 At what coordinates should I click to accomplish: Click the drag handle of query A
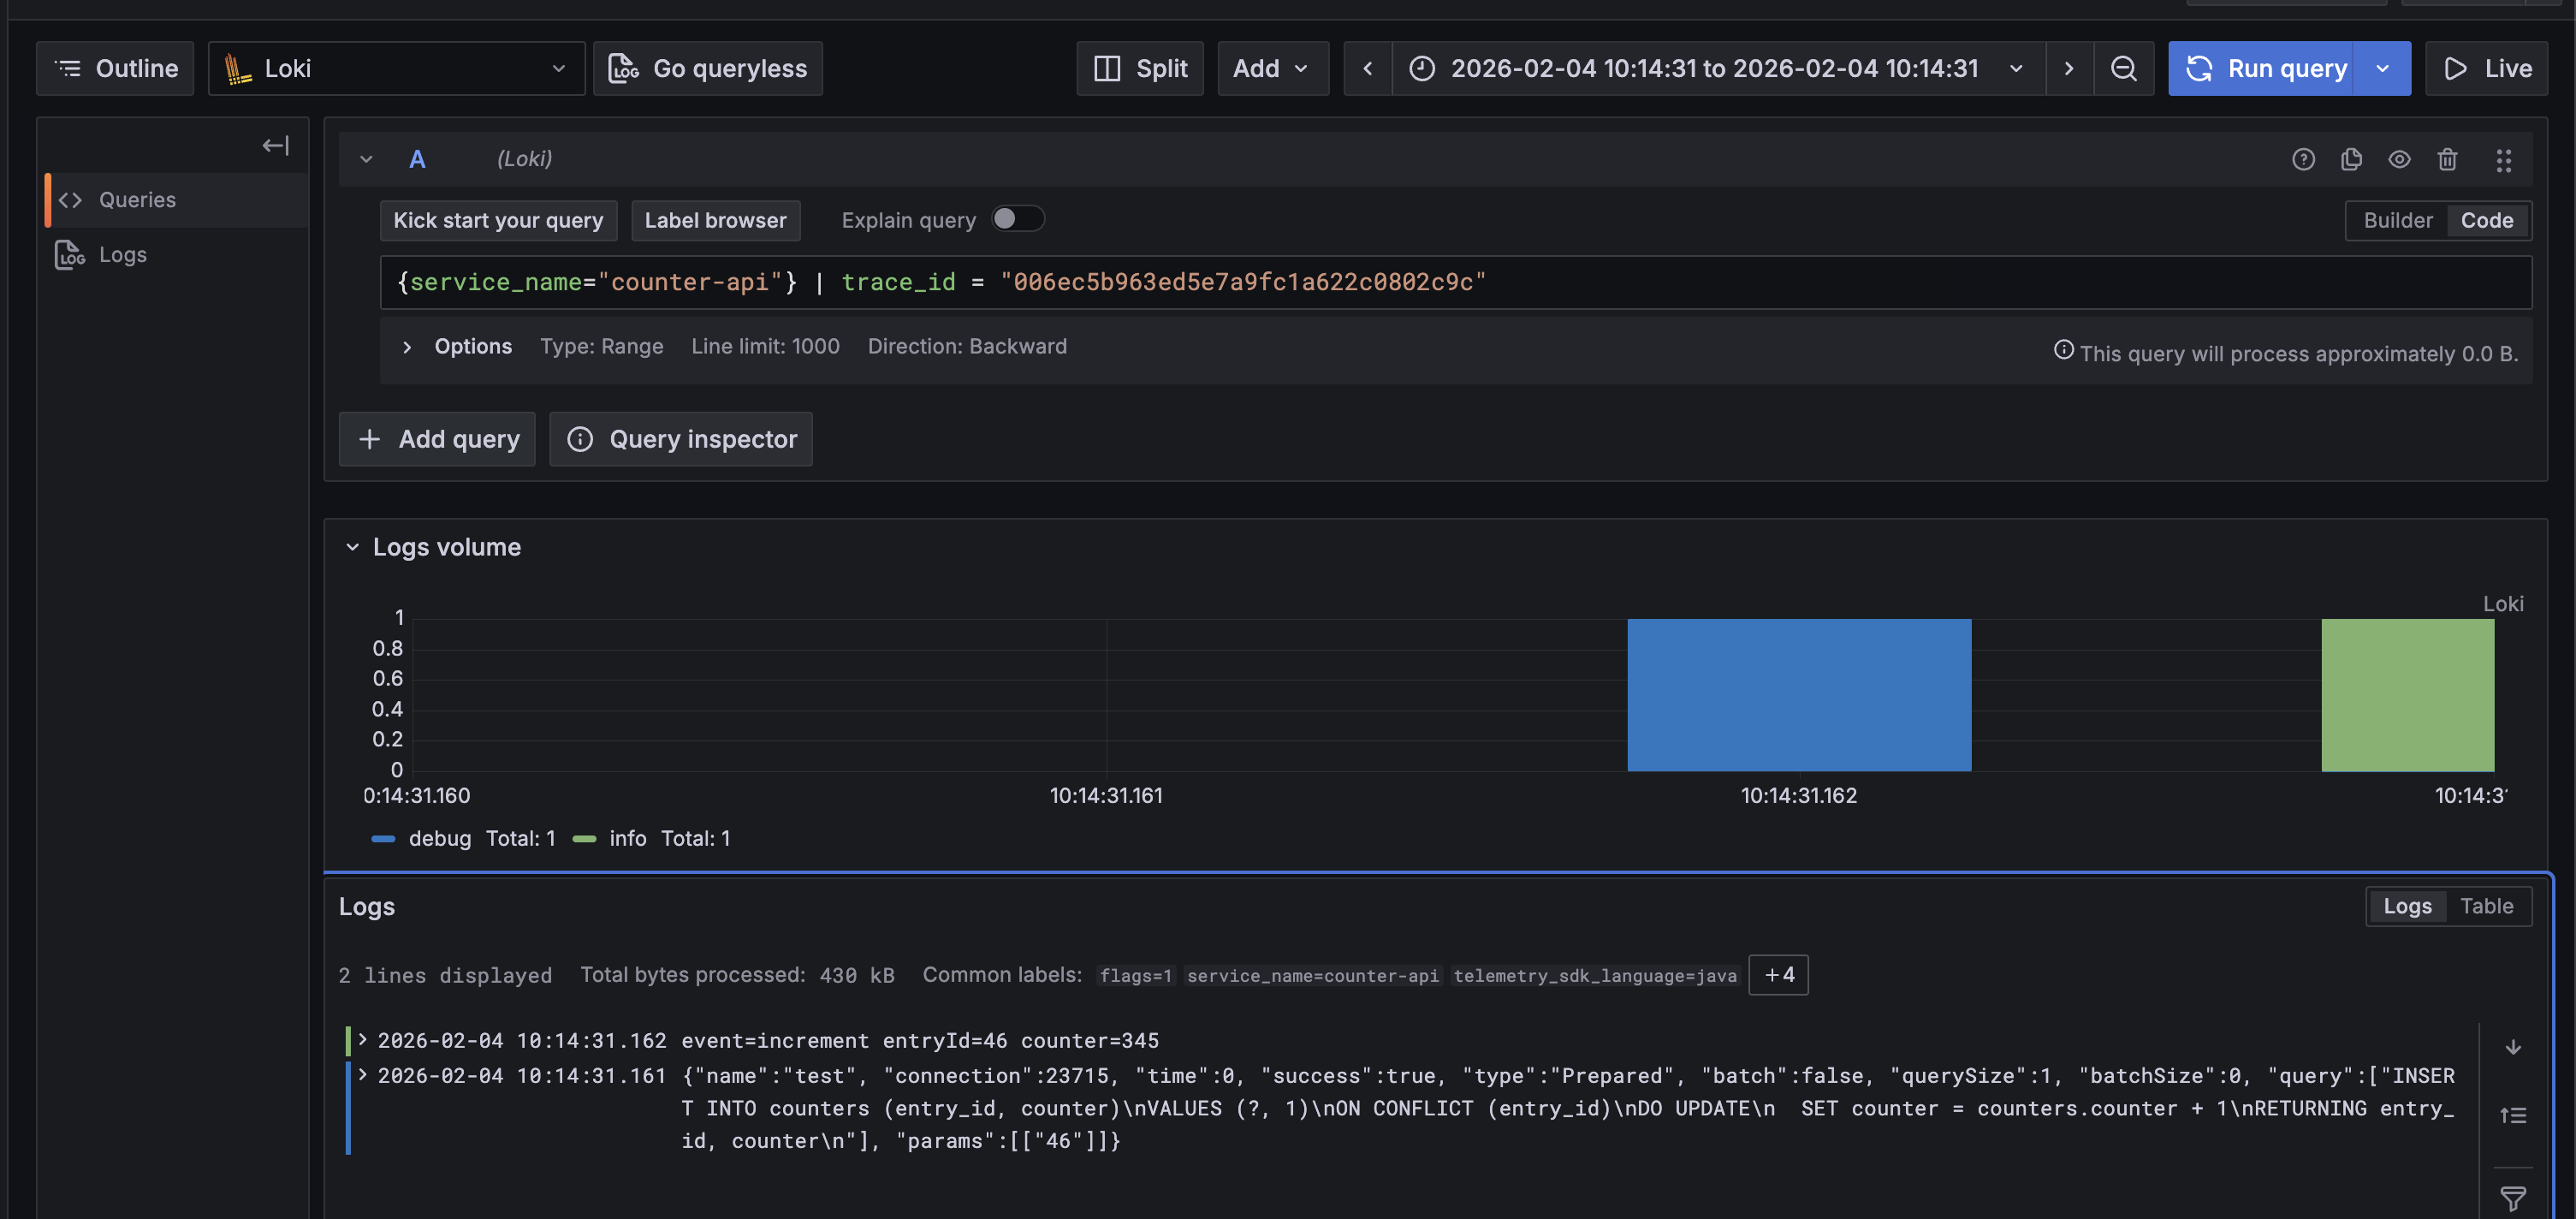click(x=2503, y=160)
